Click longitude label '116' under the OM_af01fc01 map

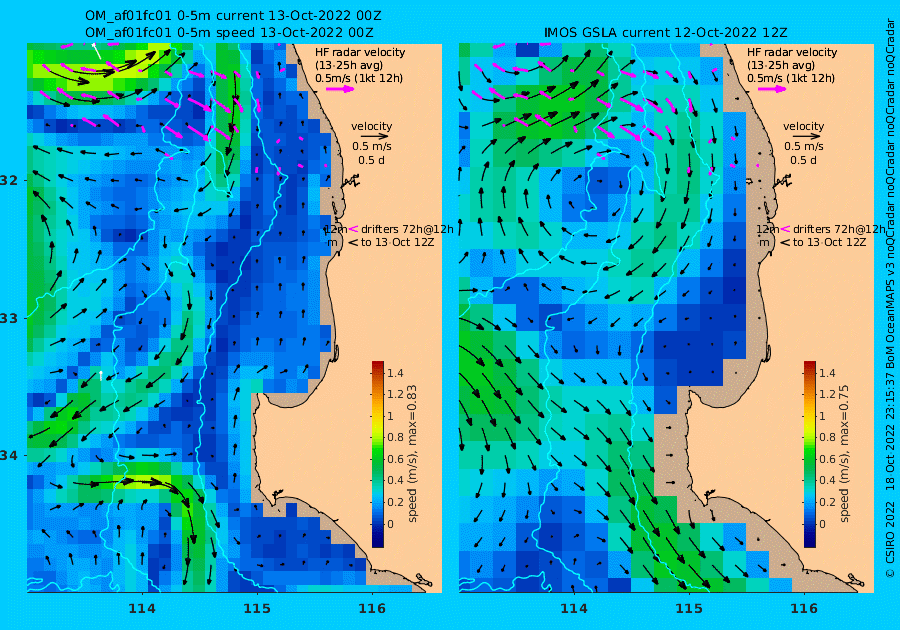(372, 608)
